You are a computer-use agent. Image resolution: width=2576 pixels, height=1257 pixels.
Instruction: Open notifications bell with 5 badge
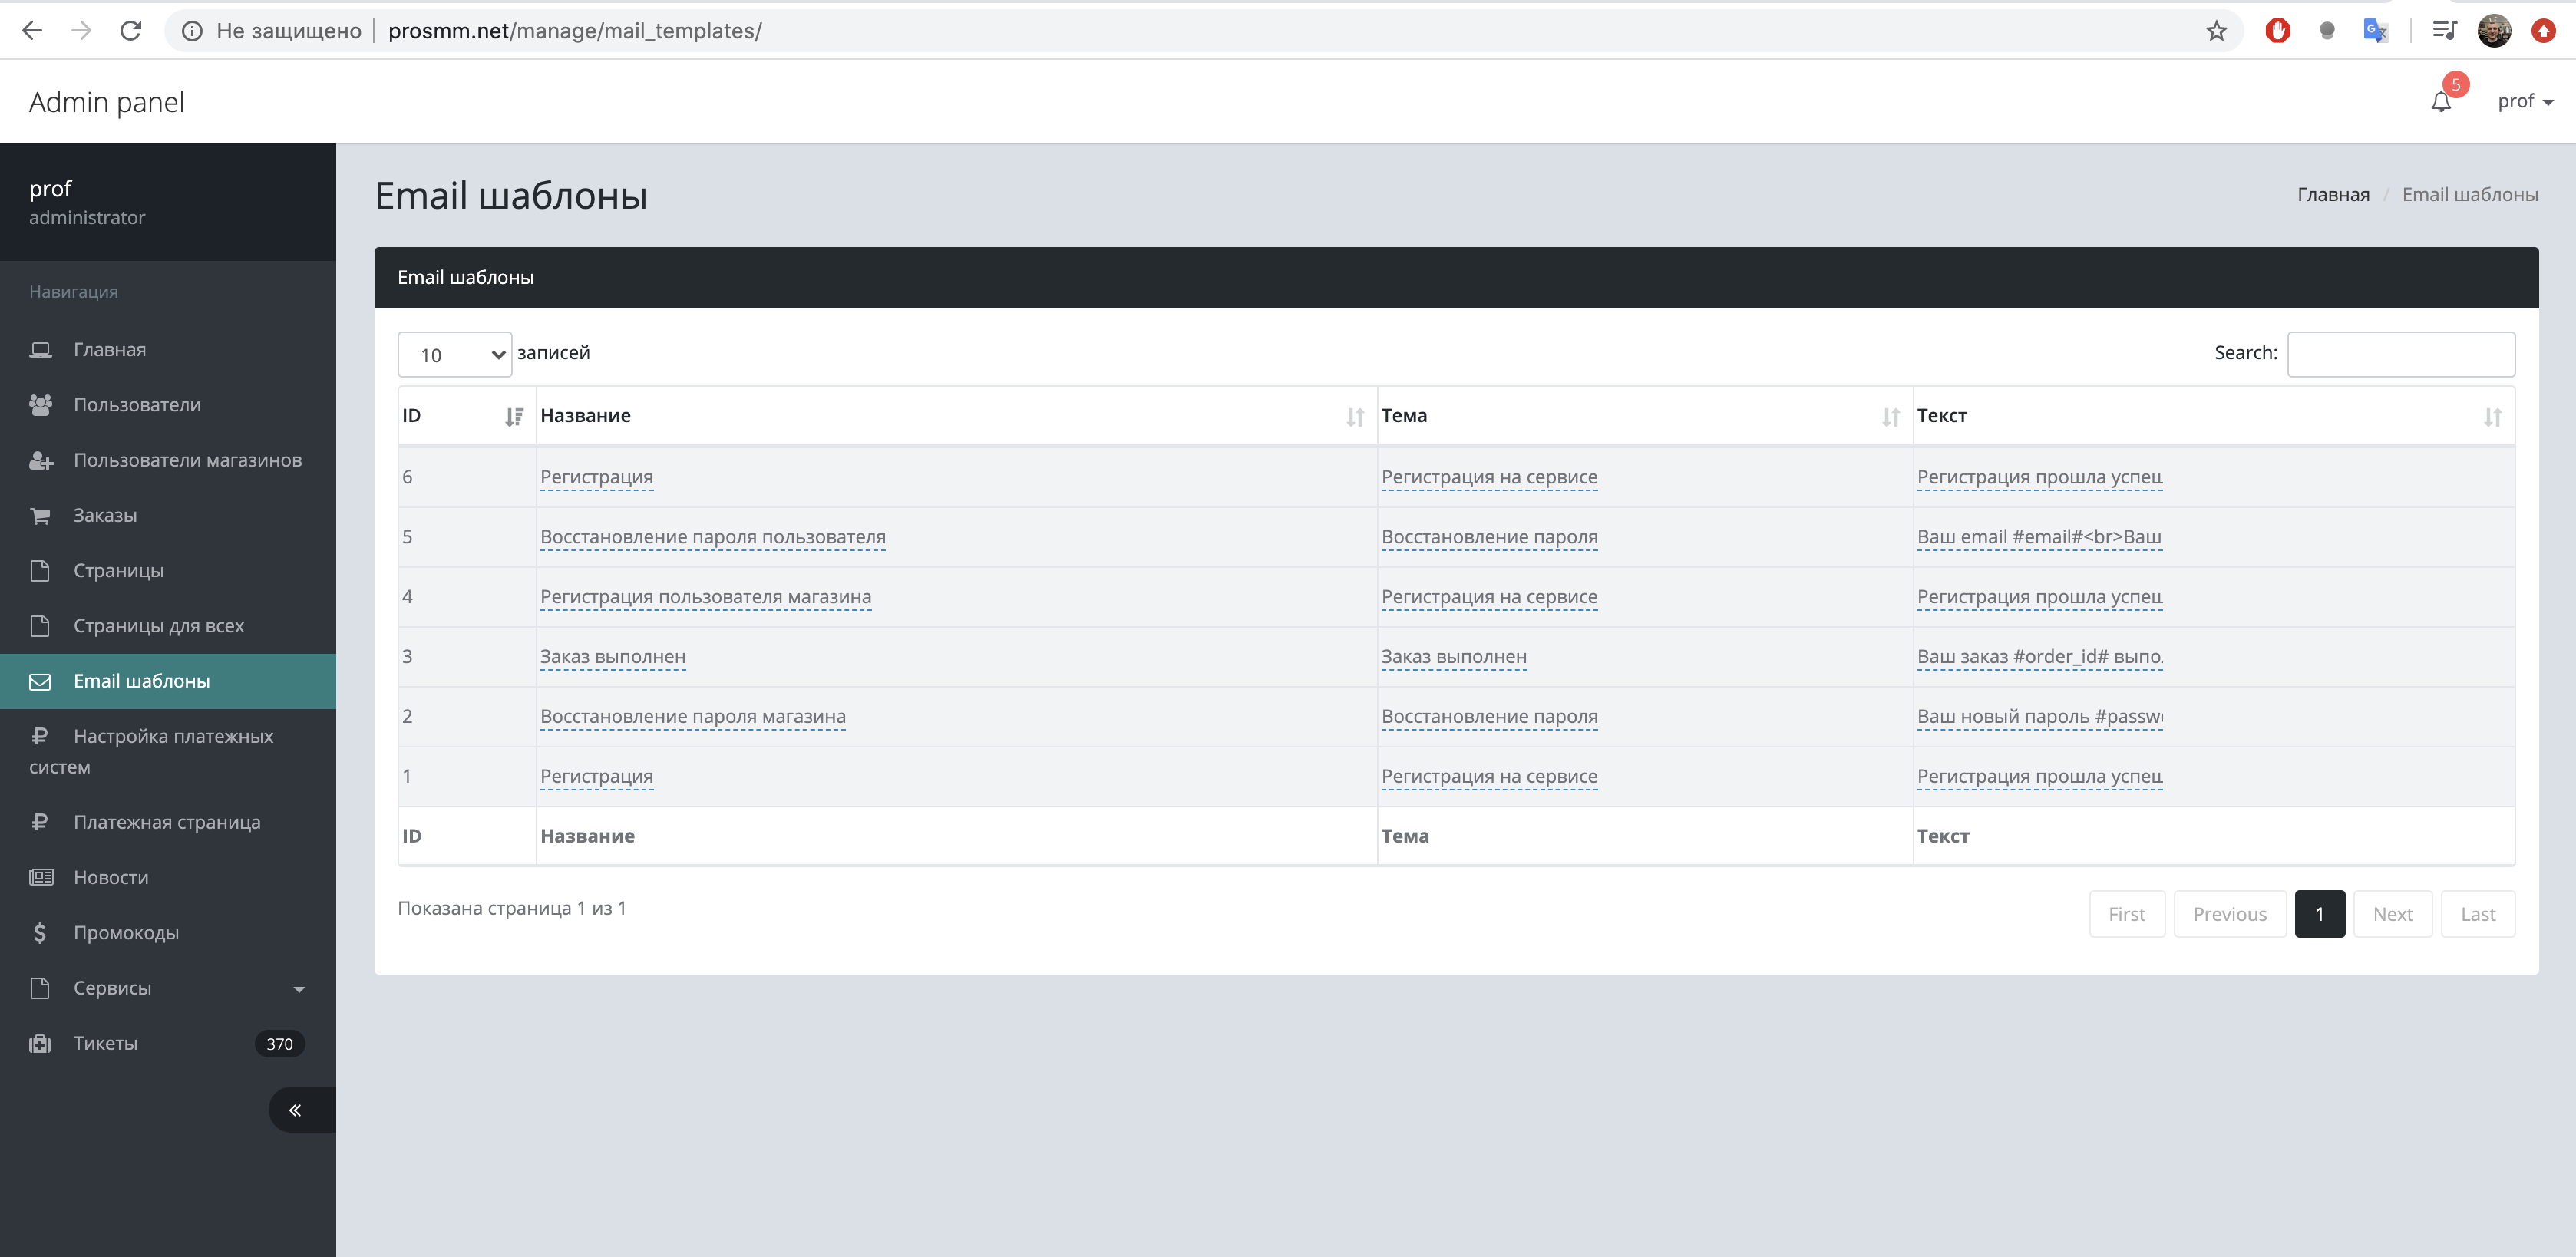pyautogui.click(x=2442, y=100)
